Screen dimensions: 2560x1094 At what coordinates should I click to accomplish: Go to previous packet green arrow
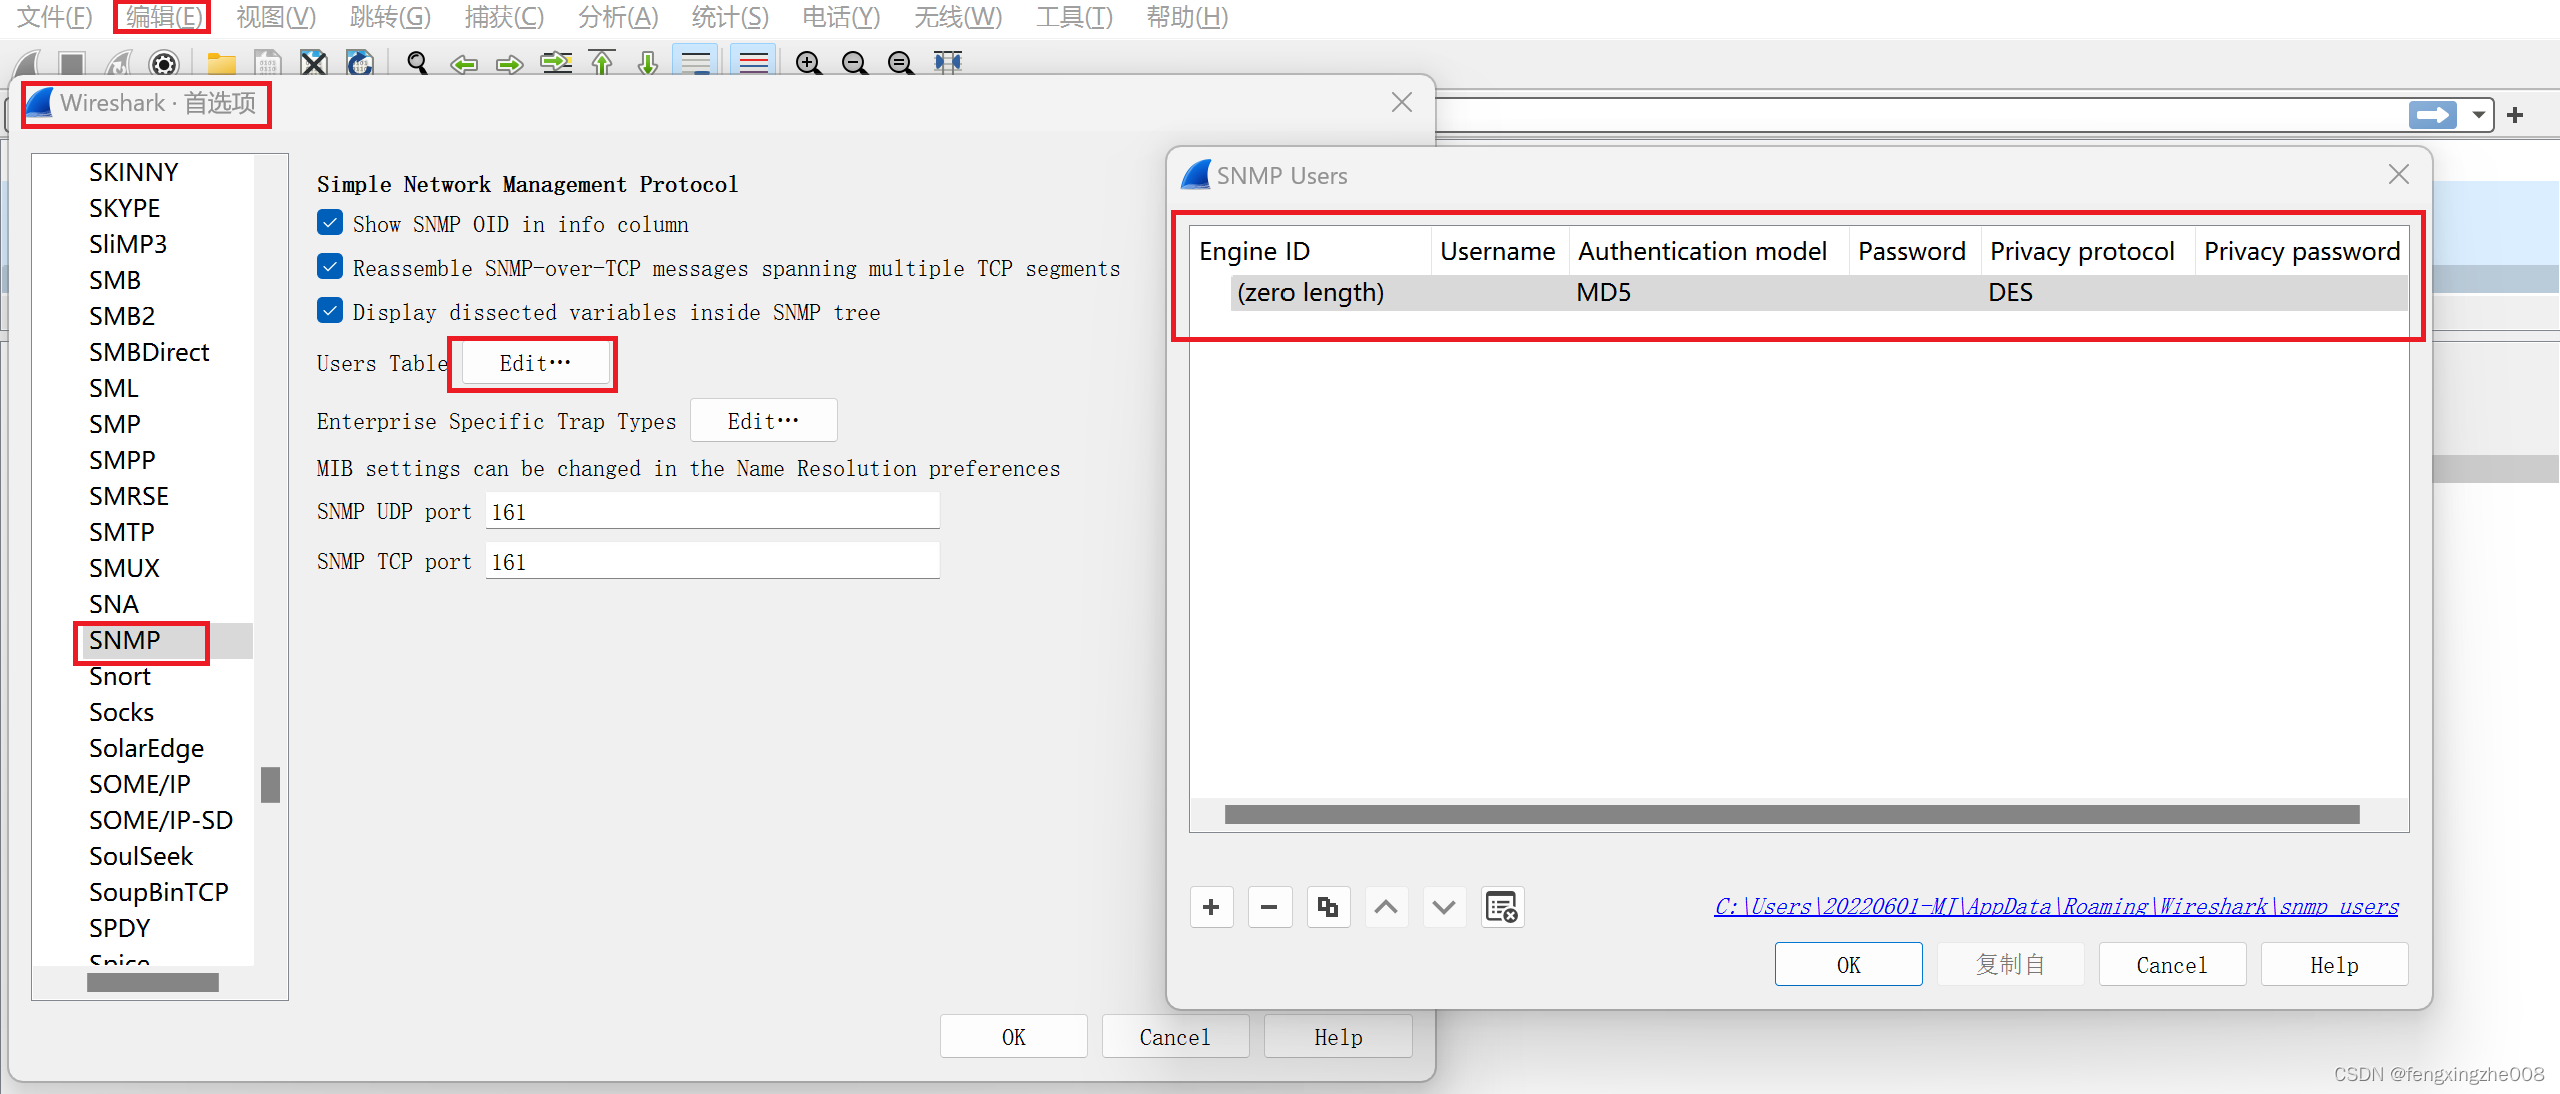[x=464, y=65]
